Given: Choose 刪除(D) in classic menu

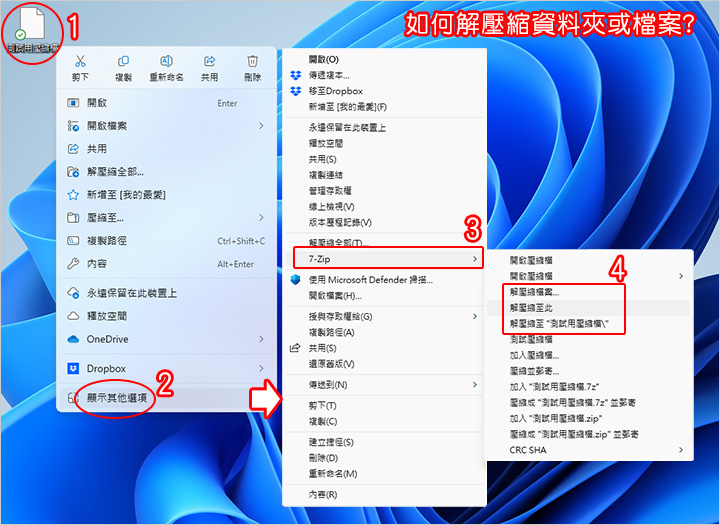Looking at the screenshot, I should (323, 457).
